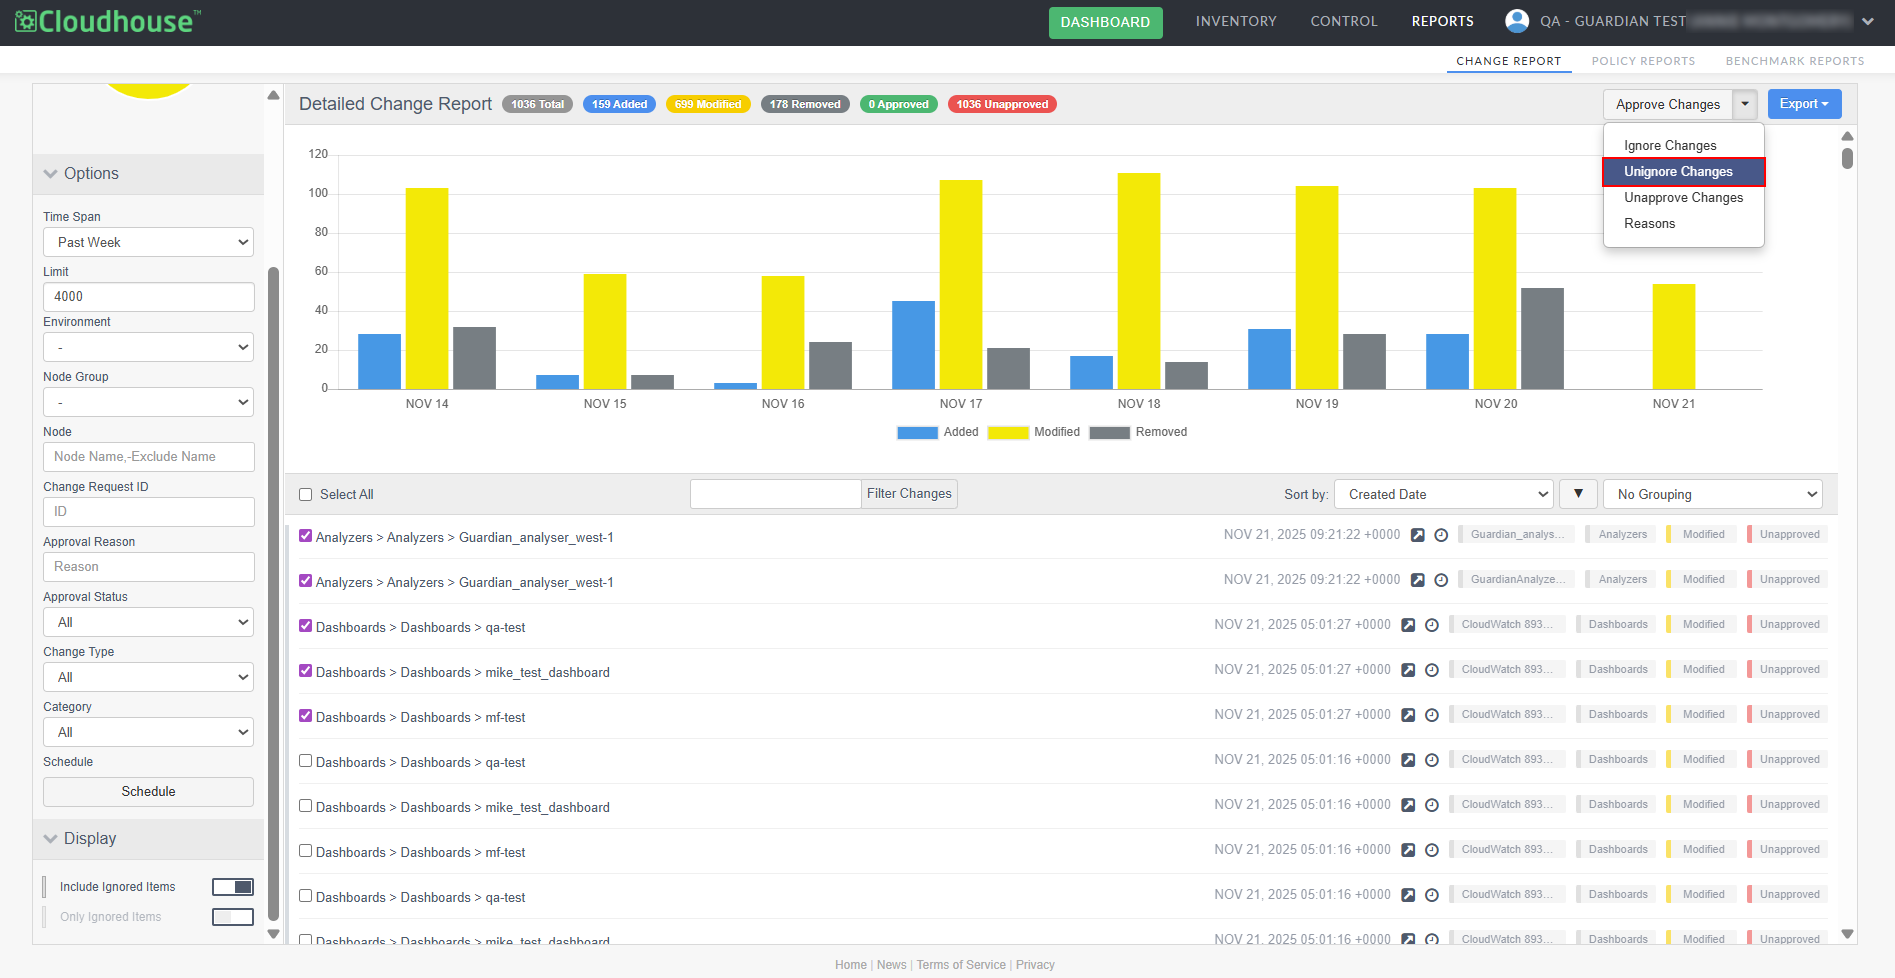Screen dimensions: 1895x978
Task: Click the blue Added legend swatch
Action: click(x=917, y=433)
